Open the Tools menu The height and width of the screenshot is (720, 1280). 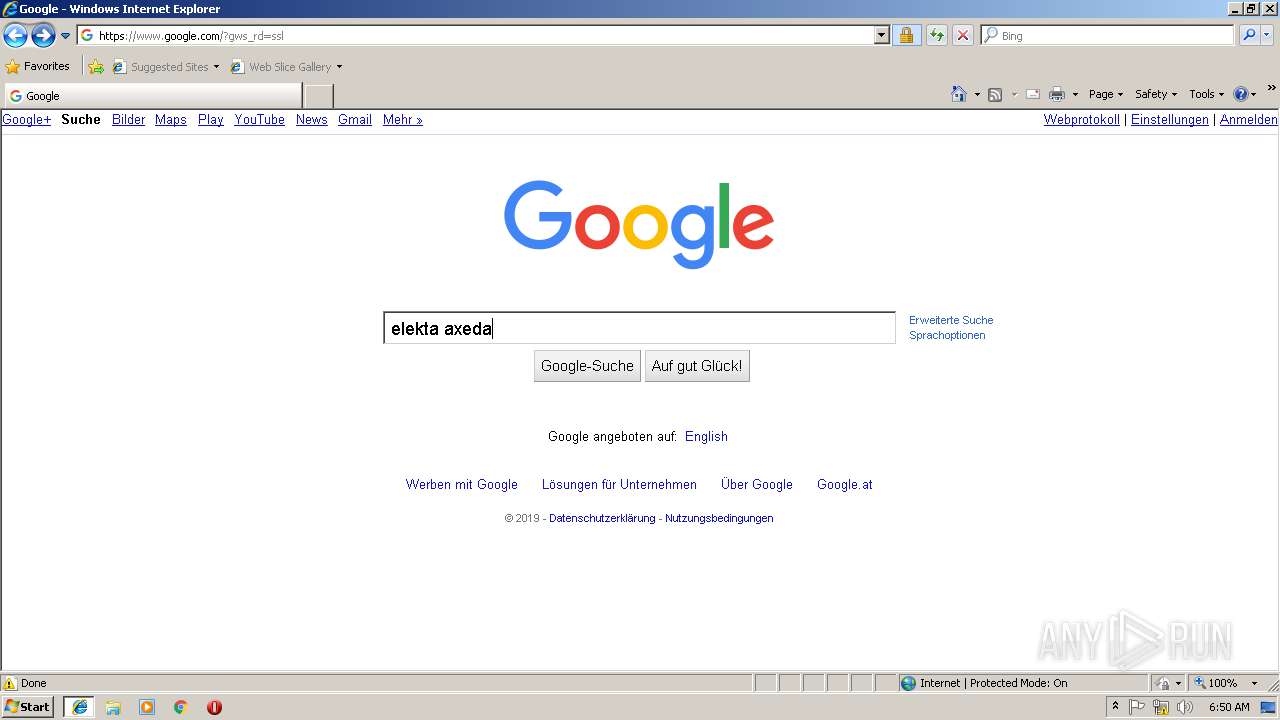point(1206,94)
